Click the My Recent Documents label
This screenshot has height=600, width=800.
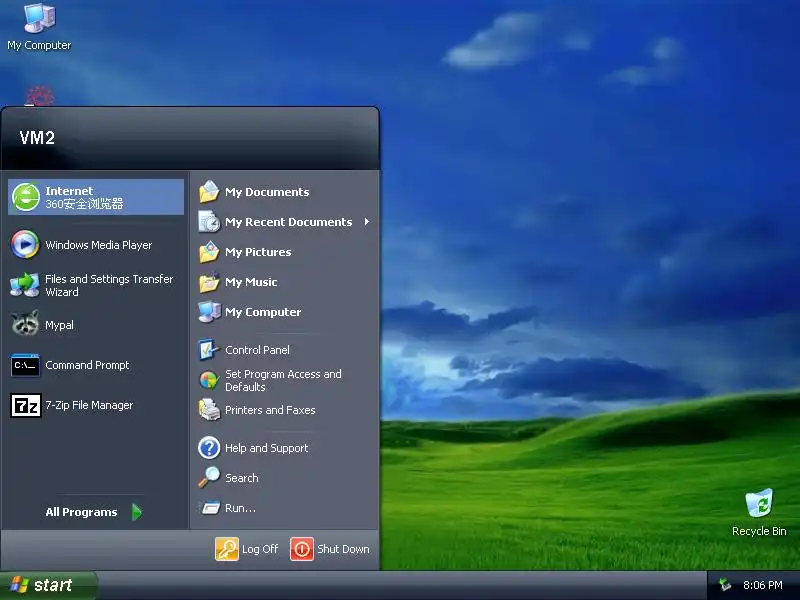pyautogui.click(x=288, y=222)
